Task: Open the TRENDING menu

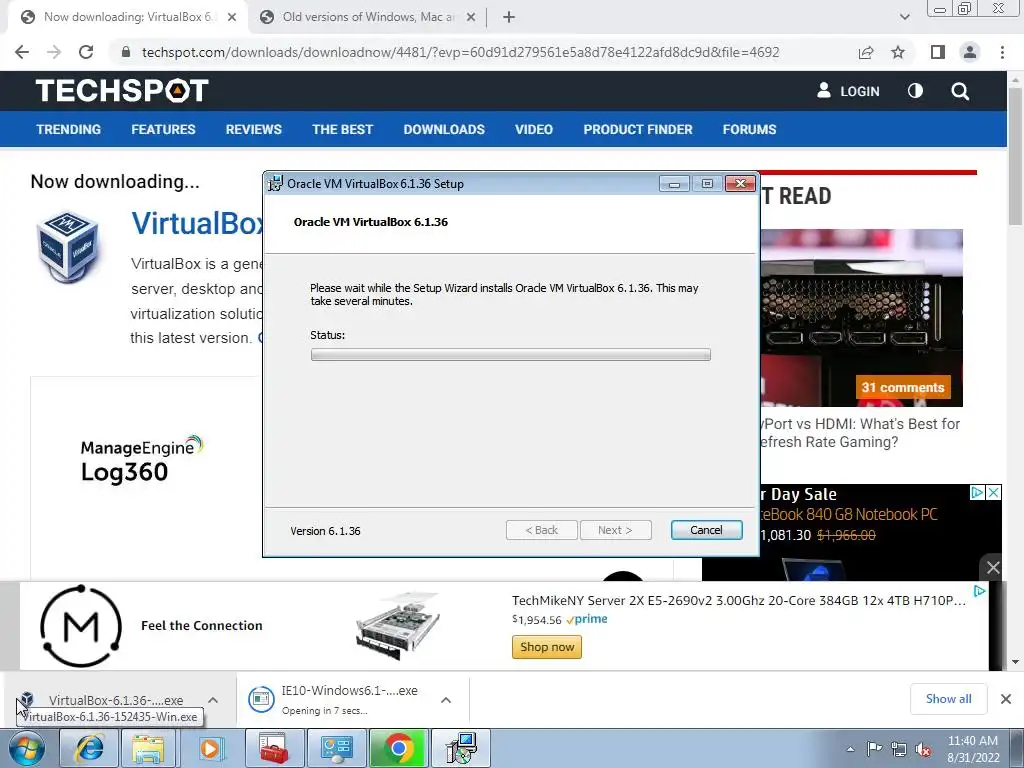Action: 69,129
